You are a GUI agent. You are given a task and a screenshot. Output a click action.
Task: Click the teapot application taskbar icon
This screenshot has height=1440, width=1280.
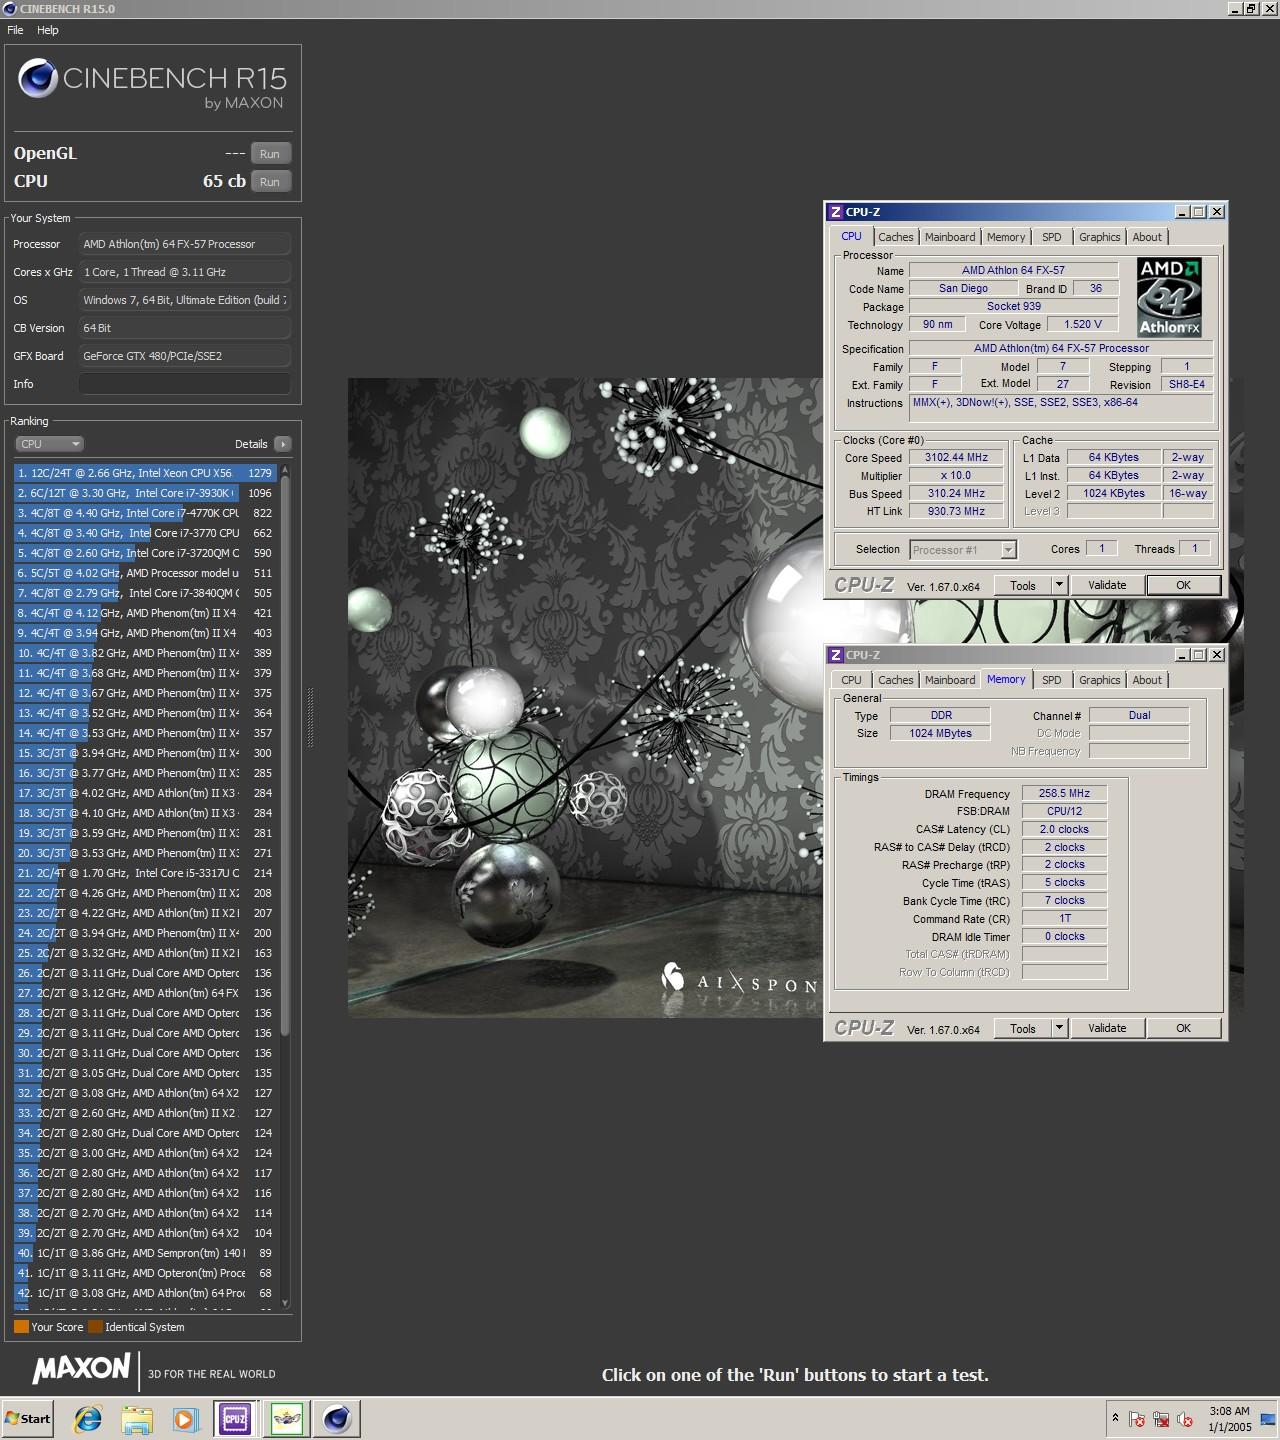pyautogui.click(x=286, y=1418)
